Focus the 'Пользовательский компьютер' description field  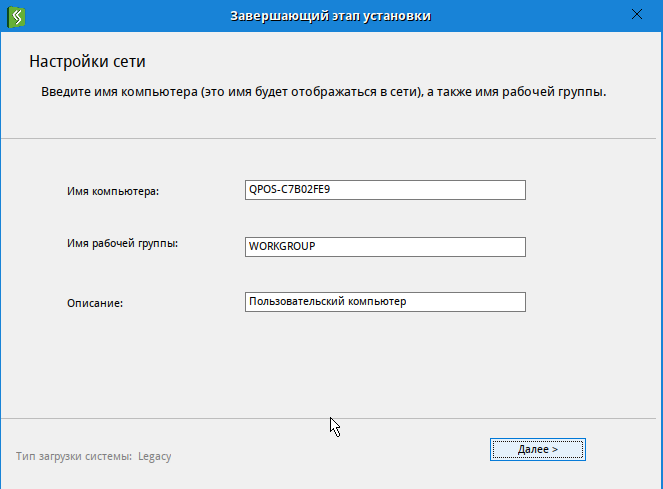click(385, 301)
